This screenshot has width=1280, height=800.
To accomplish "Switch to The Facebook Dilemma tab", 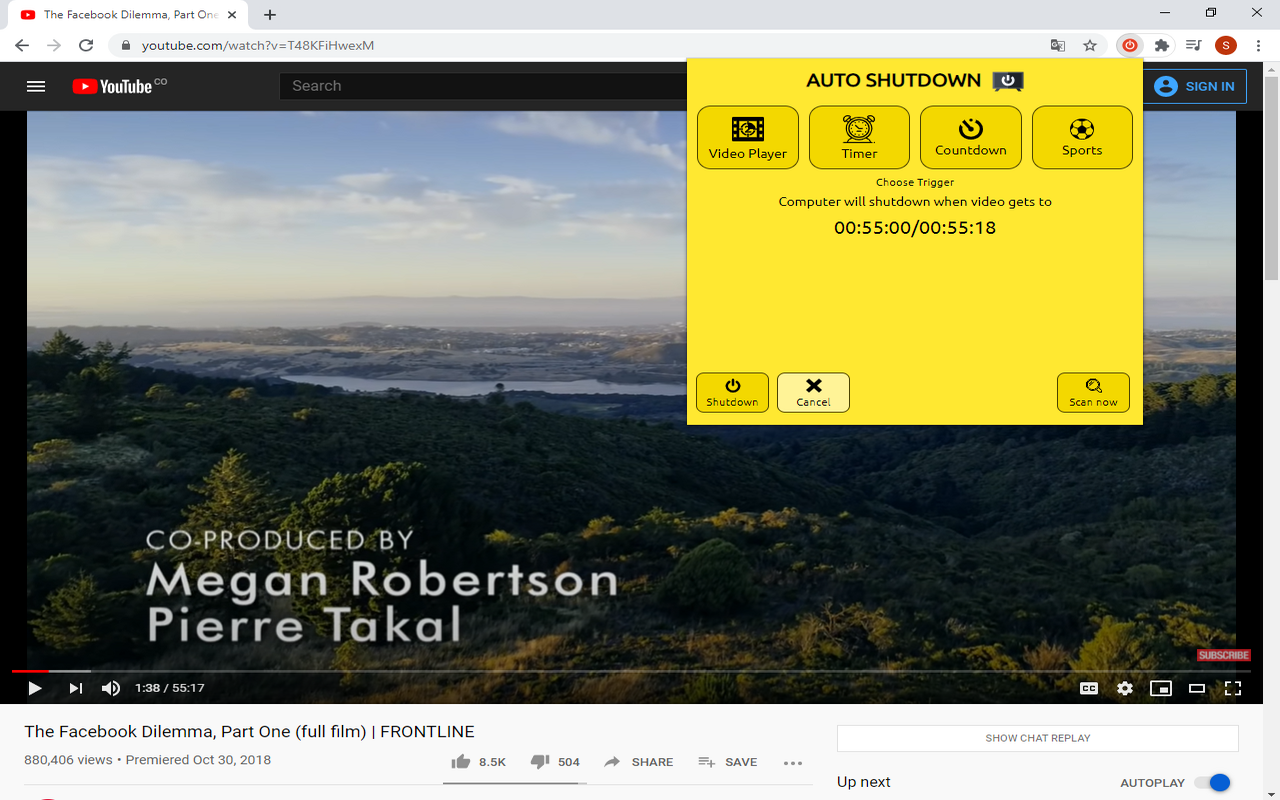I will point(120,15).
